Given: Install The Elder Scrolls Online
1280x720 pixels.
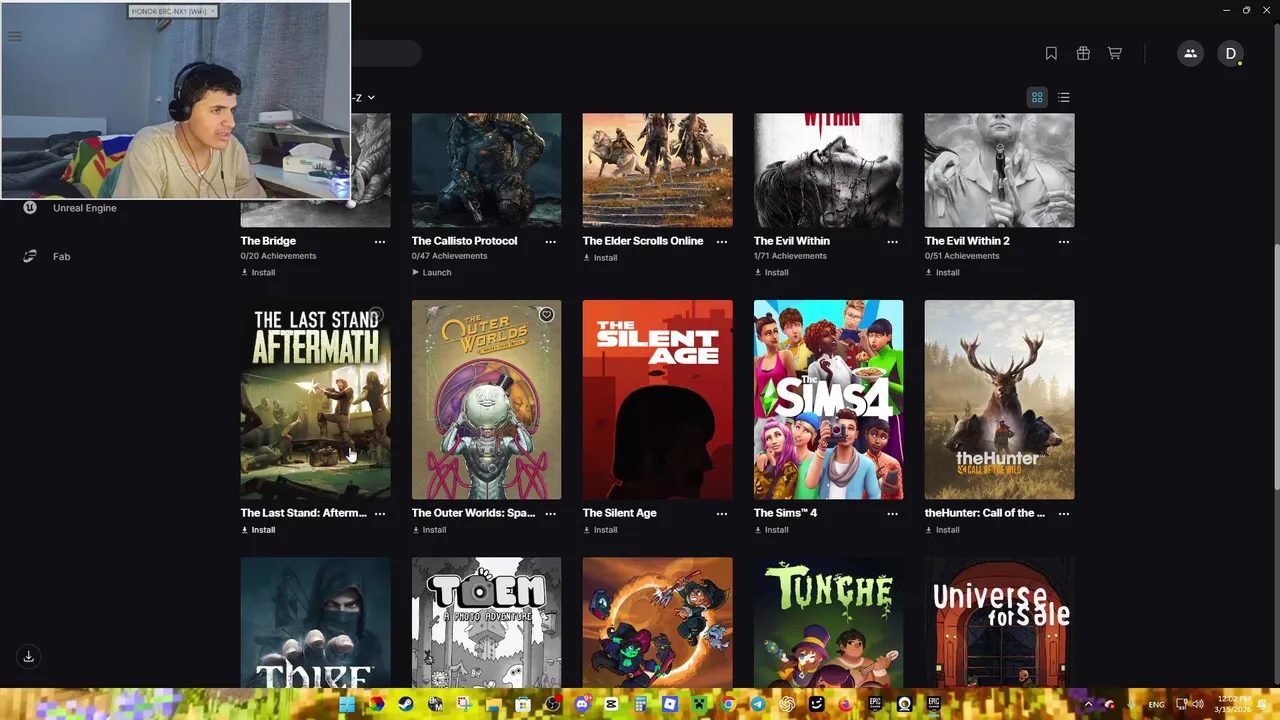Looking at the screenshot, I should pyautogui.click(x=600, y=258).
